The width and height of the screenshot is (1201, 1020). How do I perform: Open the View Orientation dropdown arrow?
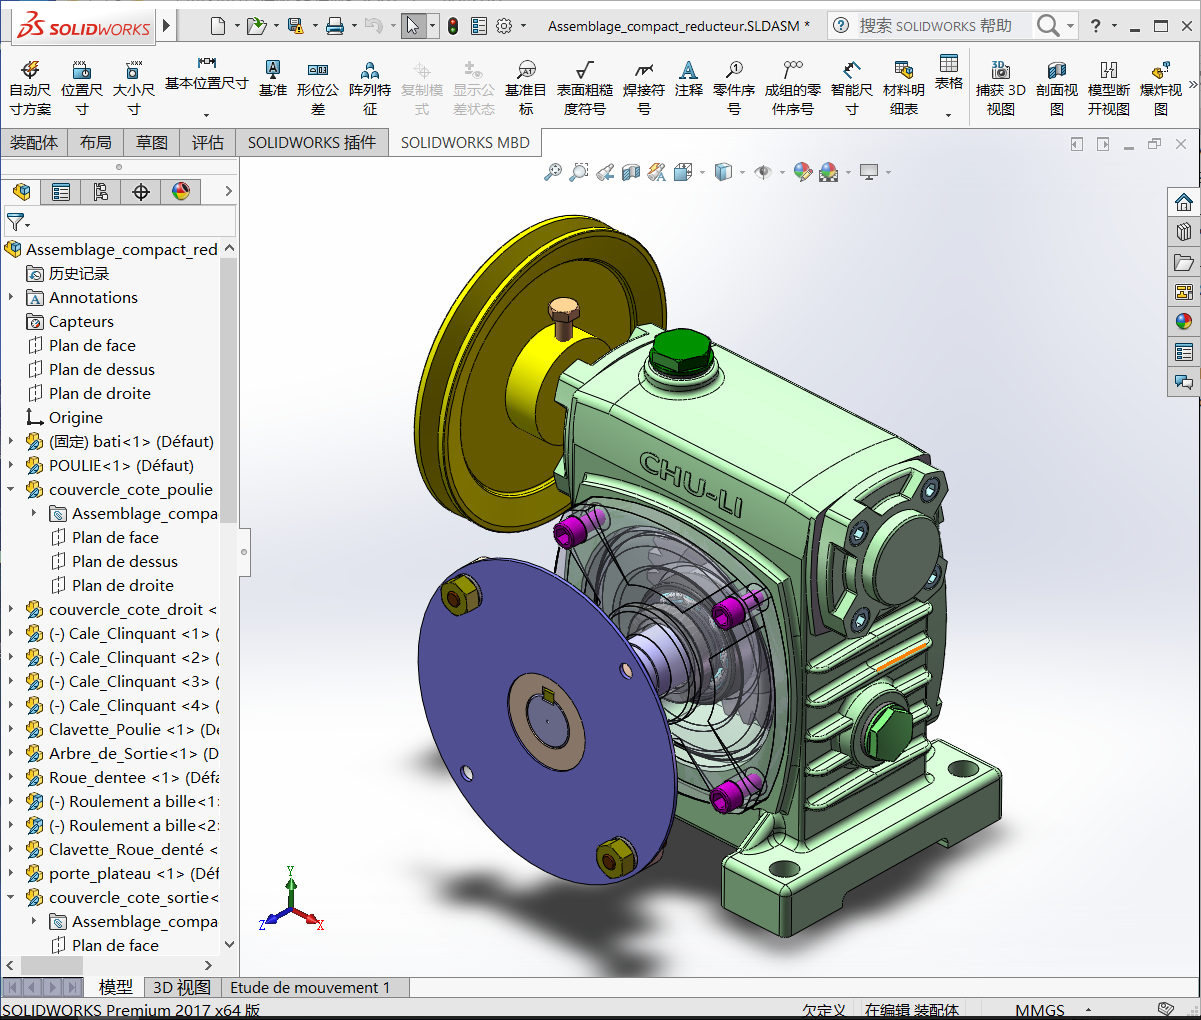click(702, 172)
